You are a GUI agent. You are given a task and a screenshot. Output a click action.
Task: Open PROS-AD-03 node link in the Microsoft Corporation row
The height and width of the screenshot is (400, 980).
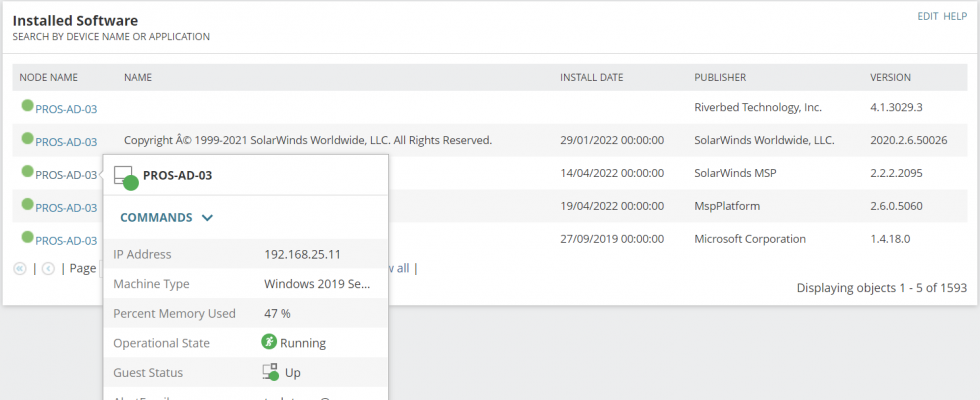click(x=66, y=241)
